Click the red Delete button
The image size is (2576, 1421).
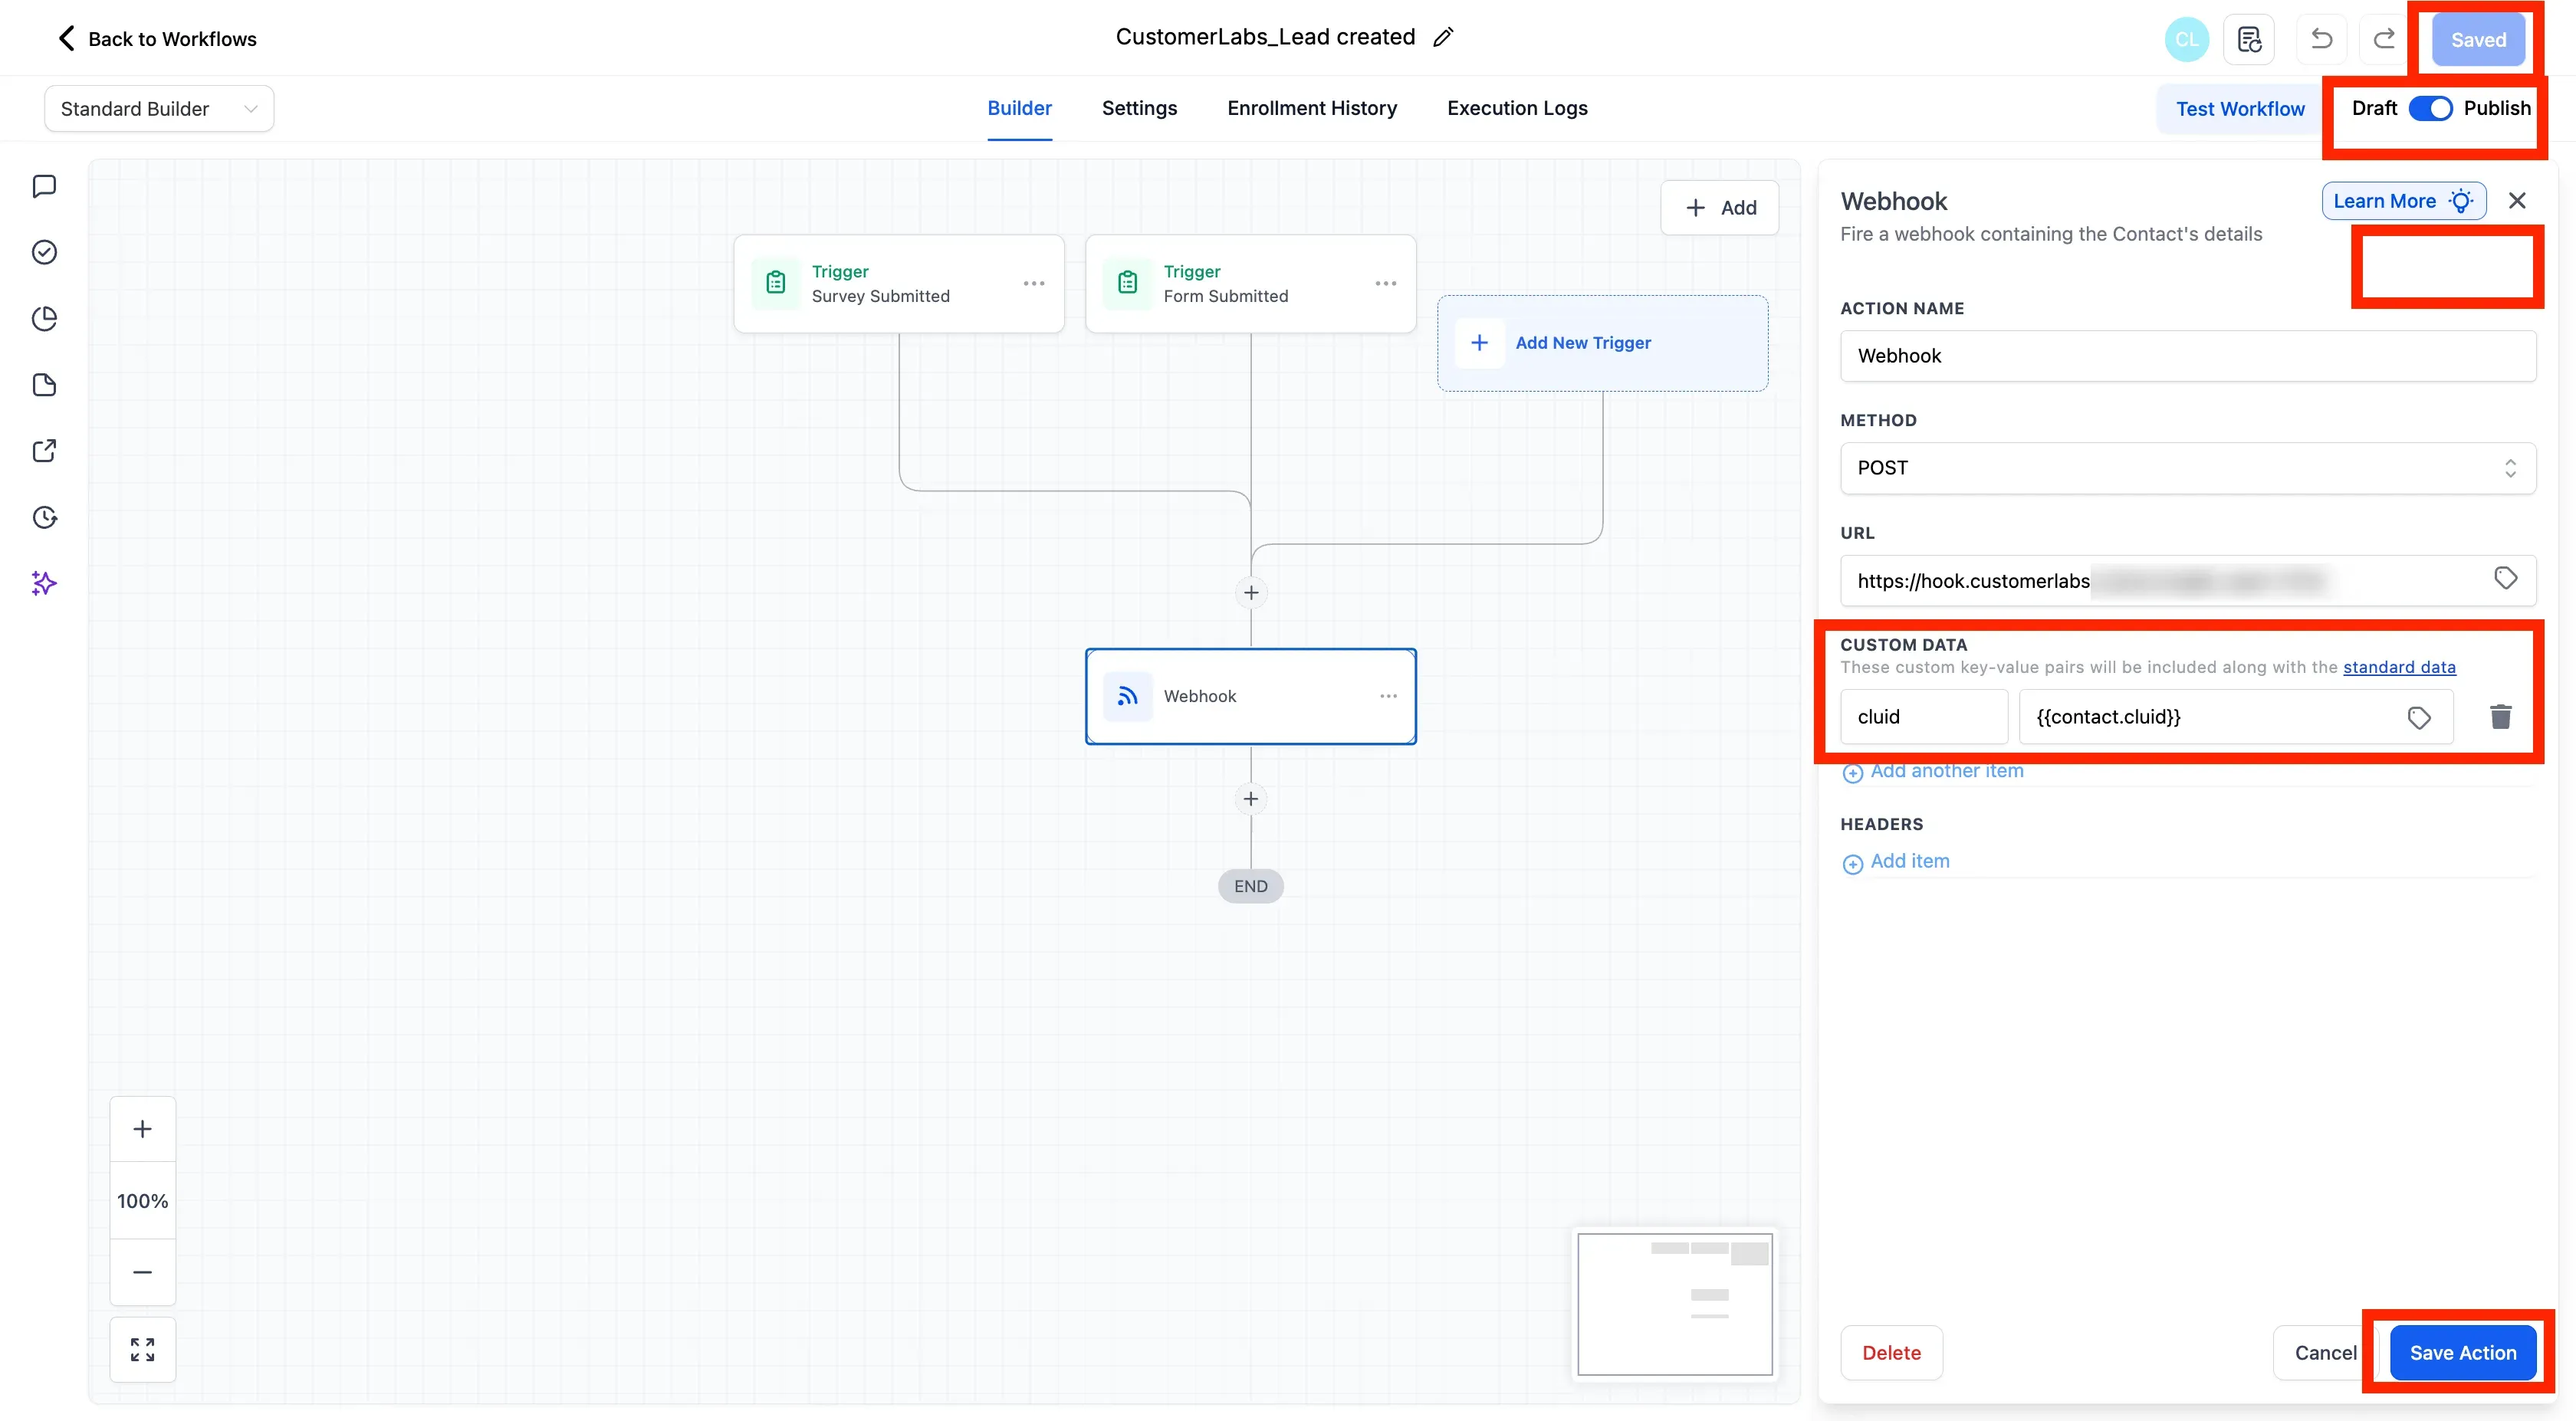tap(1891, 1353)
